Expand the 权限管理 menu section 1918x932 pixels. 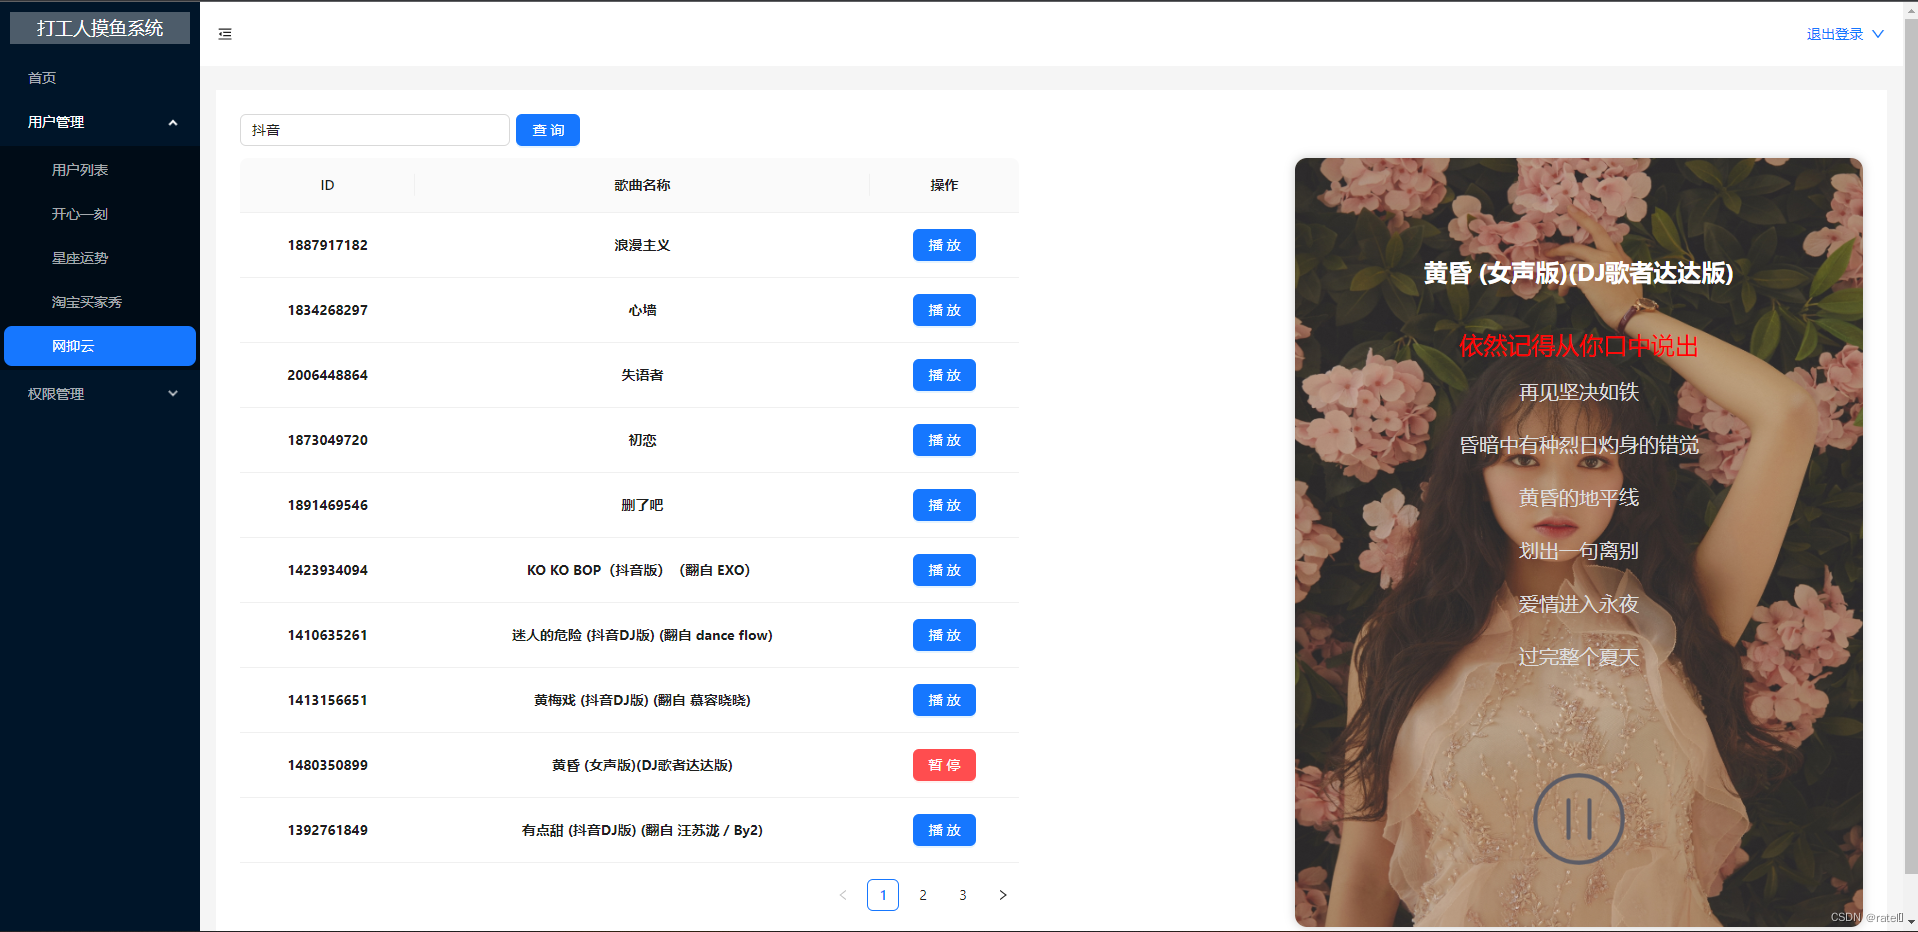pyautogui.click(x=100, y=393)
